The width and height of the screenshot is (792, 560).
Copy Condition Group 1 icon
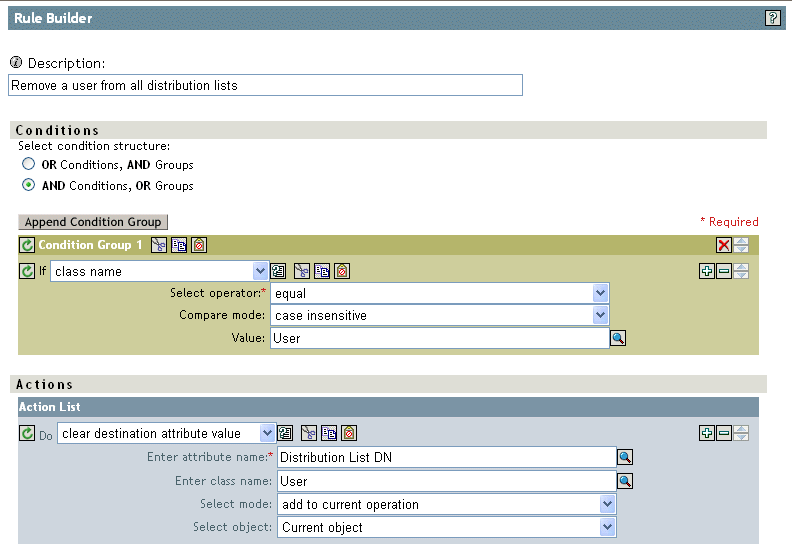(179, 245)
